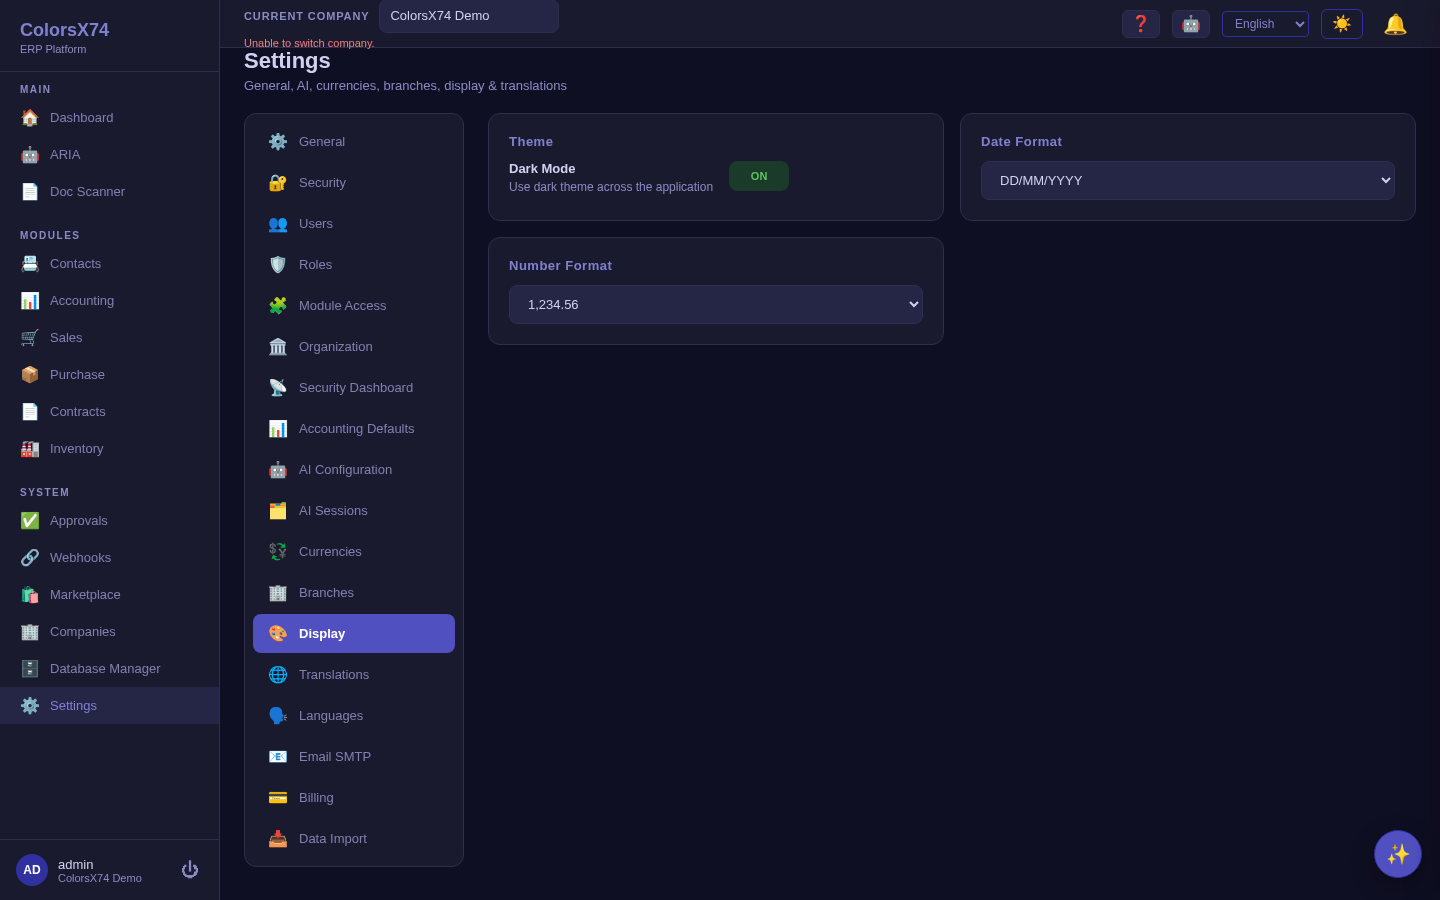Screen dimensions: 1440x900
Task: Click the Purchase box icon
Action: tap(30, 375)
